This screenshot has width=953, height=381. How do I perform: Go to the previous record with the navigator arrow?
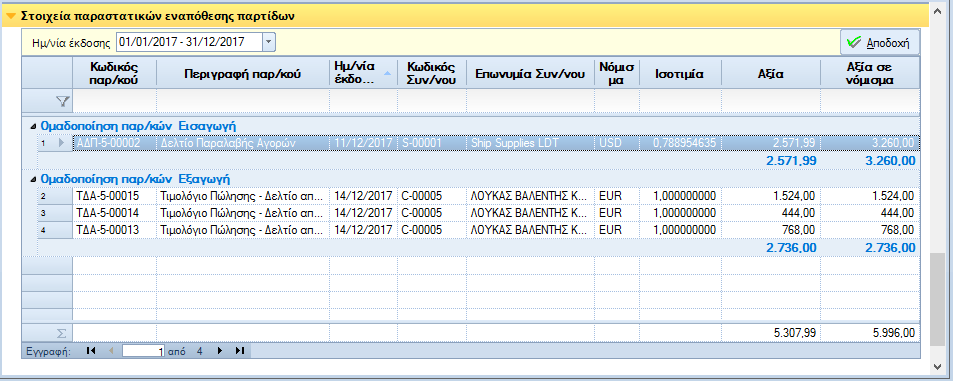tap(111, 351)
